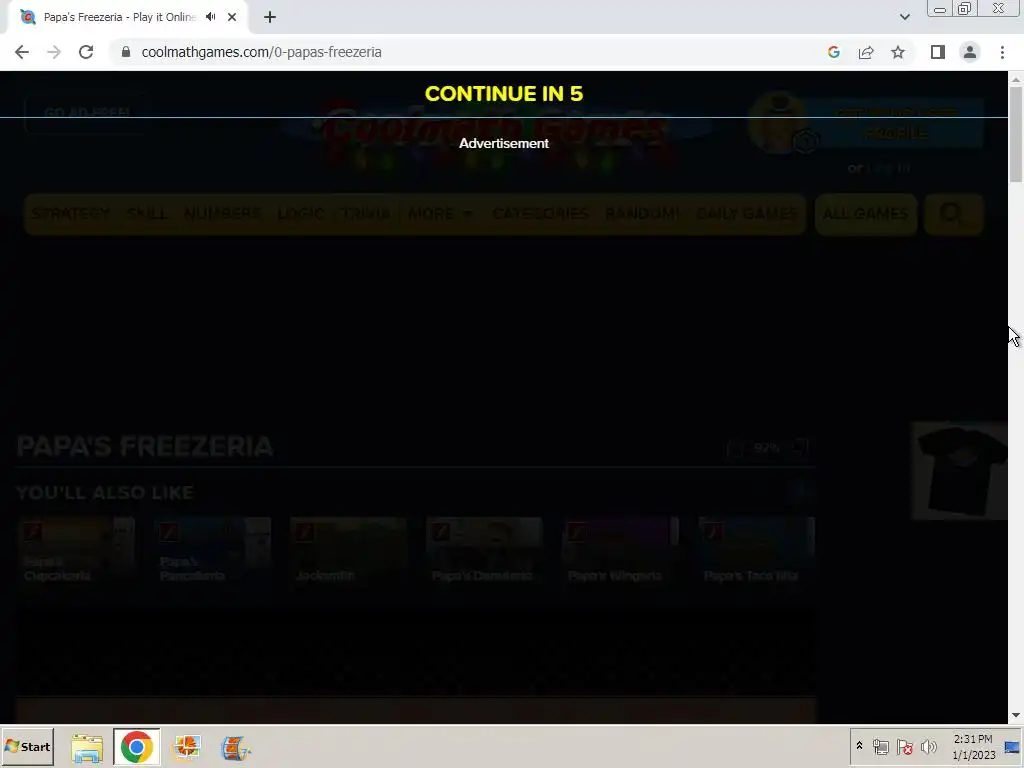1024x768 pixels.
Task: Open the DAILY GAMES nav item
Action: point(746,214)
